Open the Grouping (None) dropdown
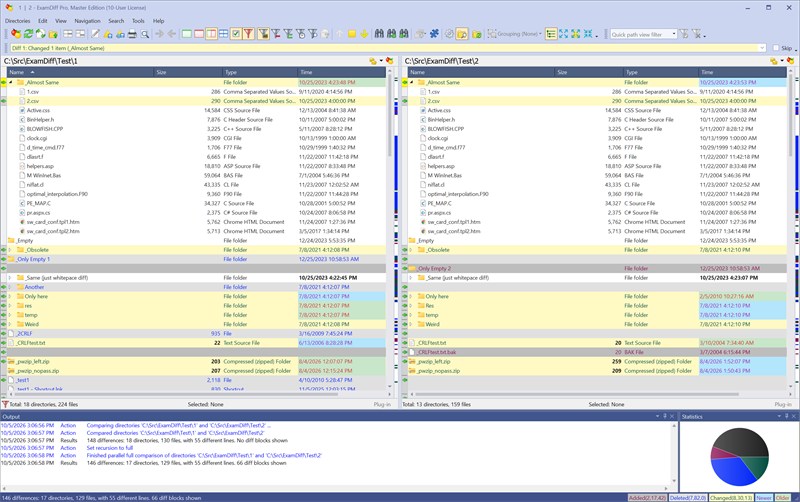 513,34
